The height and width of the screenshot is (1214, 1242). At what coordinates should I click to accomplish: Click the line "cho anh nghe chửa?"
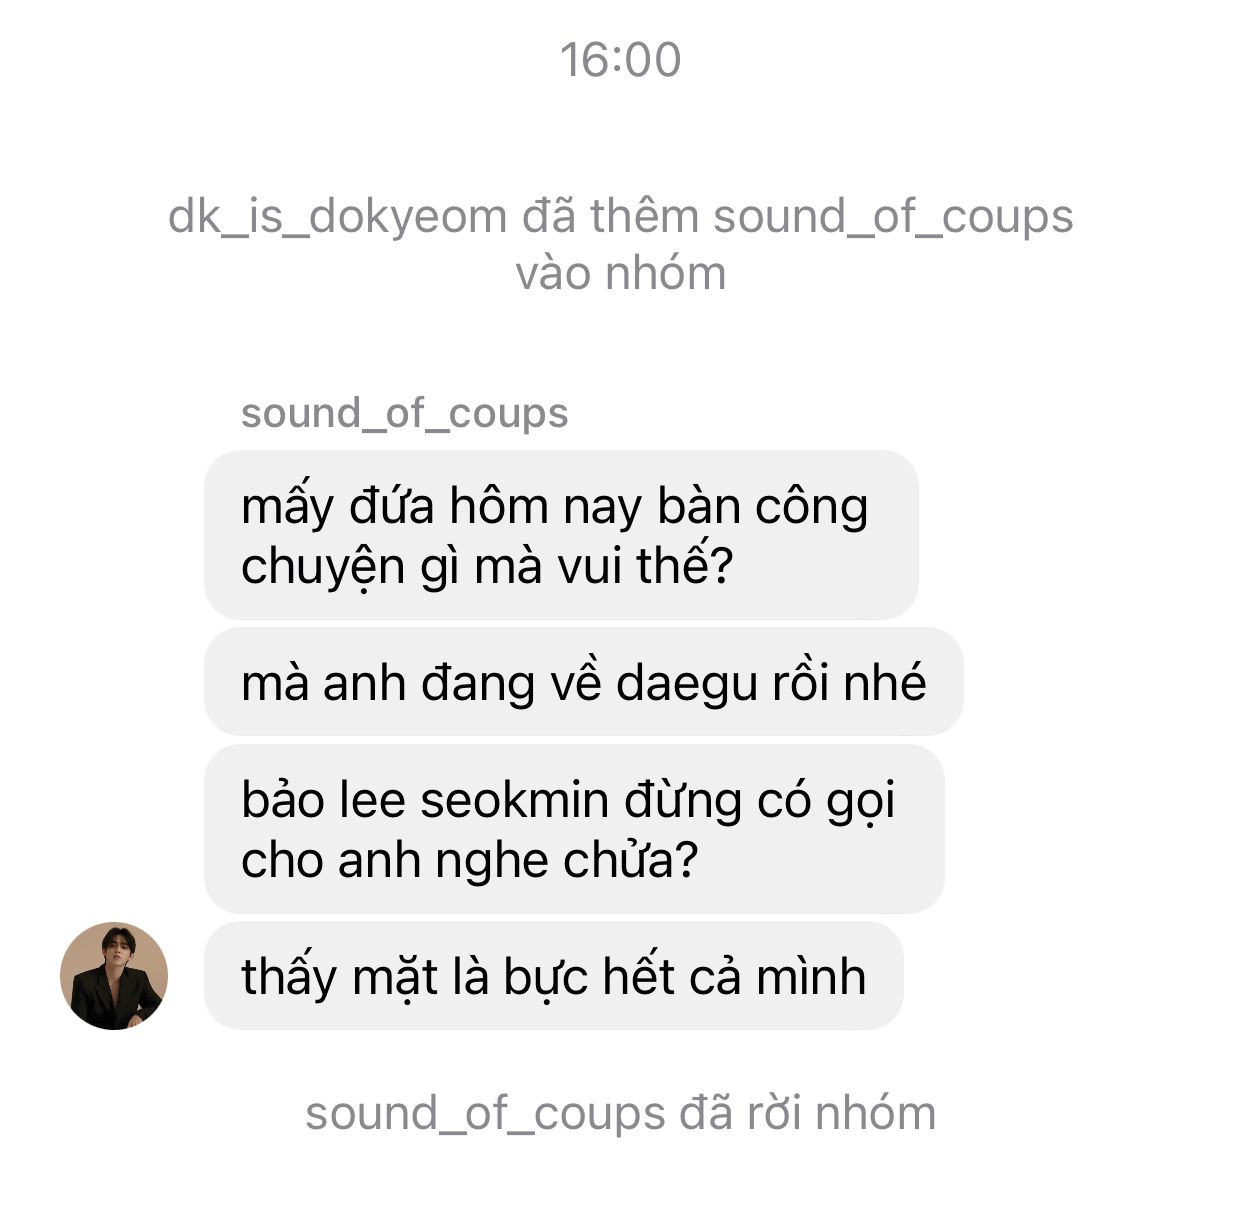(x=469, y=860)
